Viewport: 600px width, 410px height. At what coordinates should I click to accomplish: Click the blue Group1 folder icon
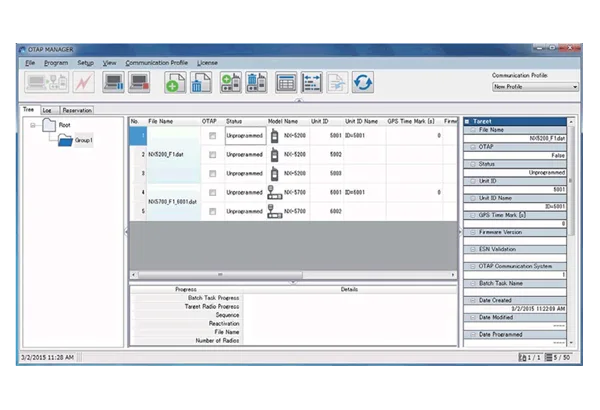65,140
